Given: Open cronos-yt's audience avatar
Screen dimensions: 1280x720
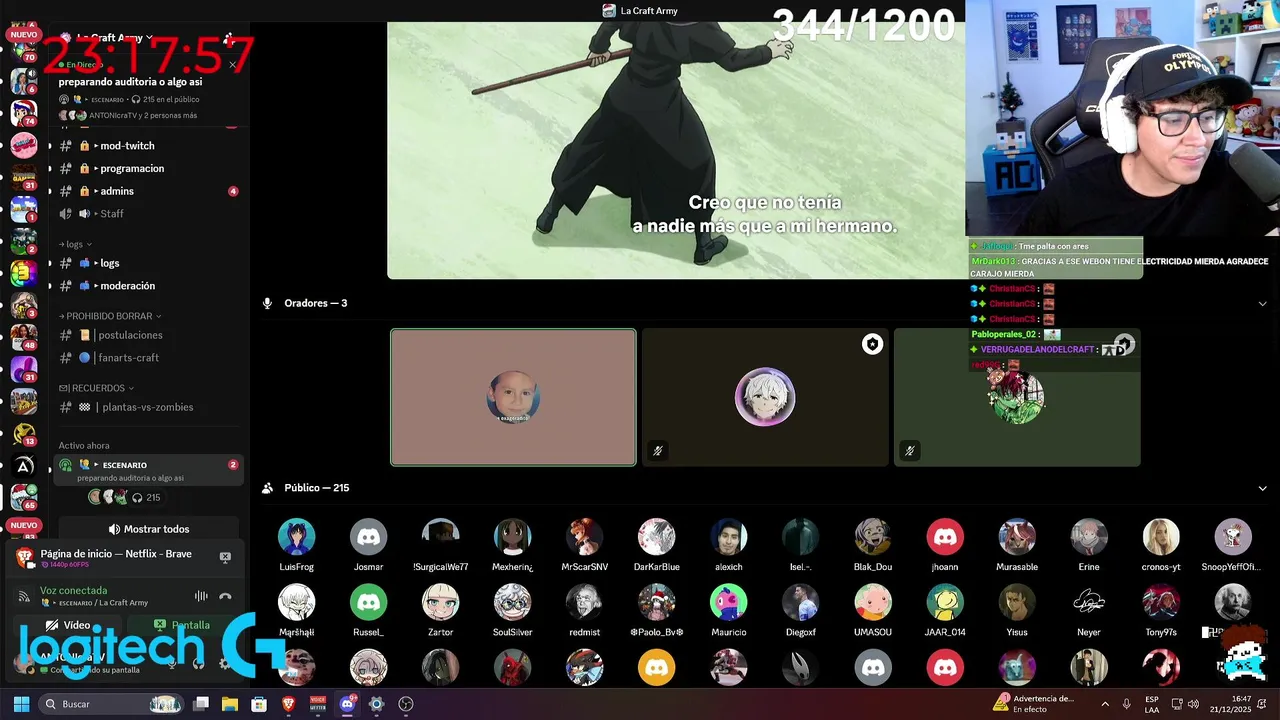Looking at the screenshot, I should pos(1161,537).
